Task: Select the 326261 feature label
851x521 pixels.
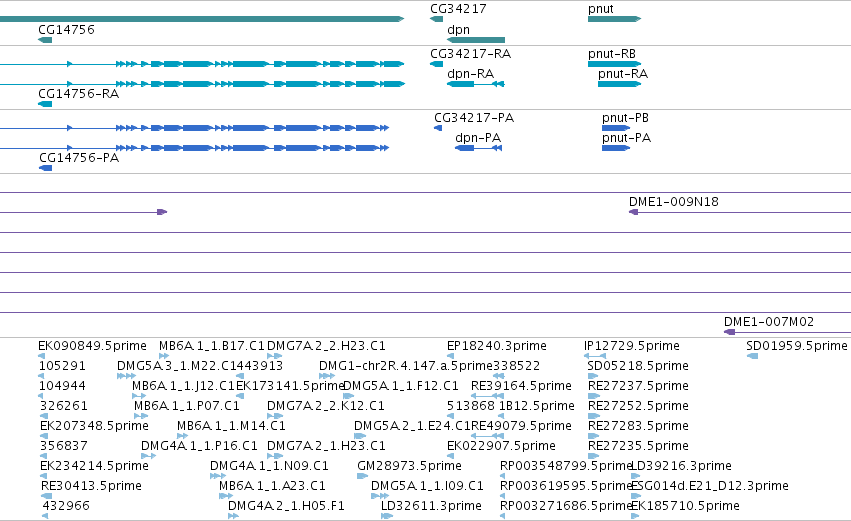Action: point(63,405)
